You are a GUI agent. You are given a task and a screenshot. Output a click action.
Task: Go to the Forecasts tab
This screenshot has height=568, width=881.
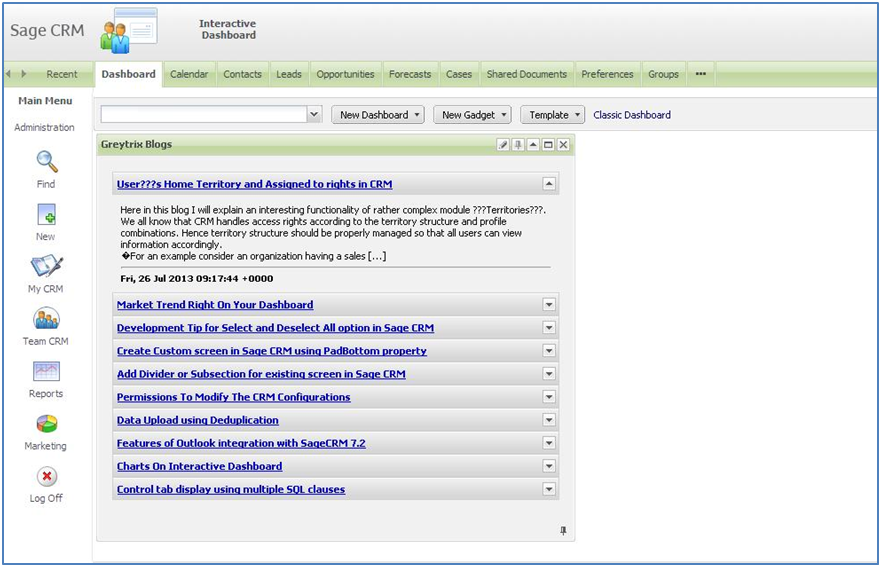(x=410, y=74)
